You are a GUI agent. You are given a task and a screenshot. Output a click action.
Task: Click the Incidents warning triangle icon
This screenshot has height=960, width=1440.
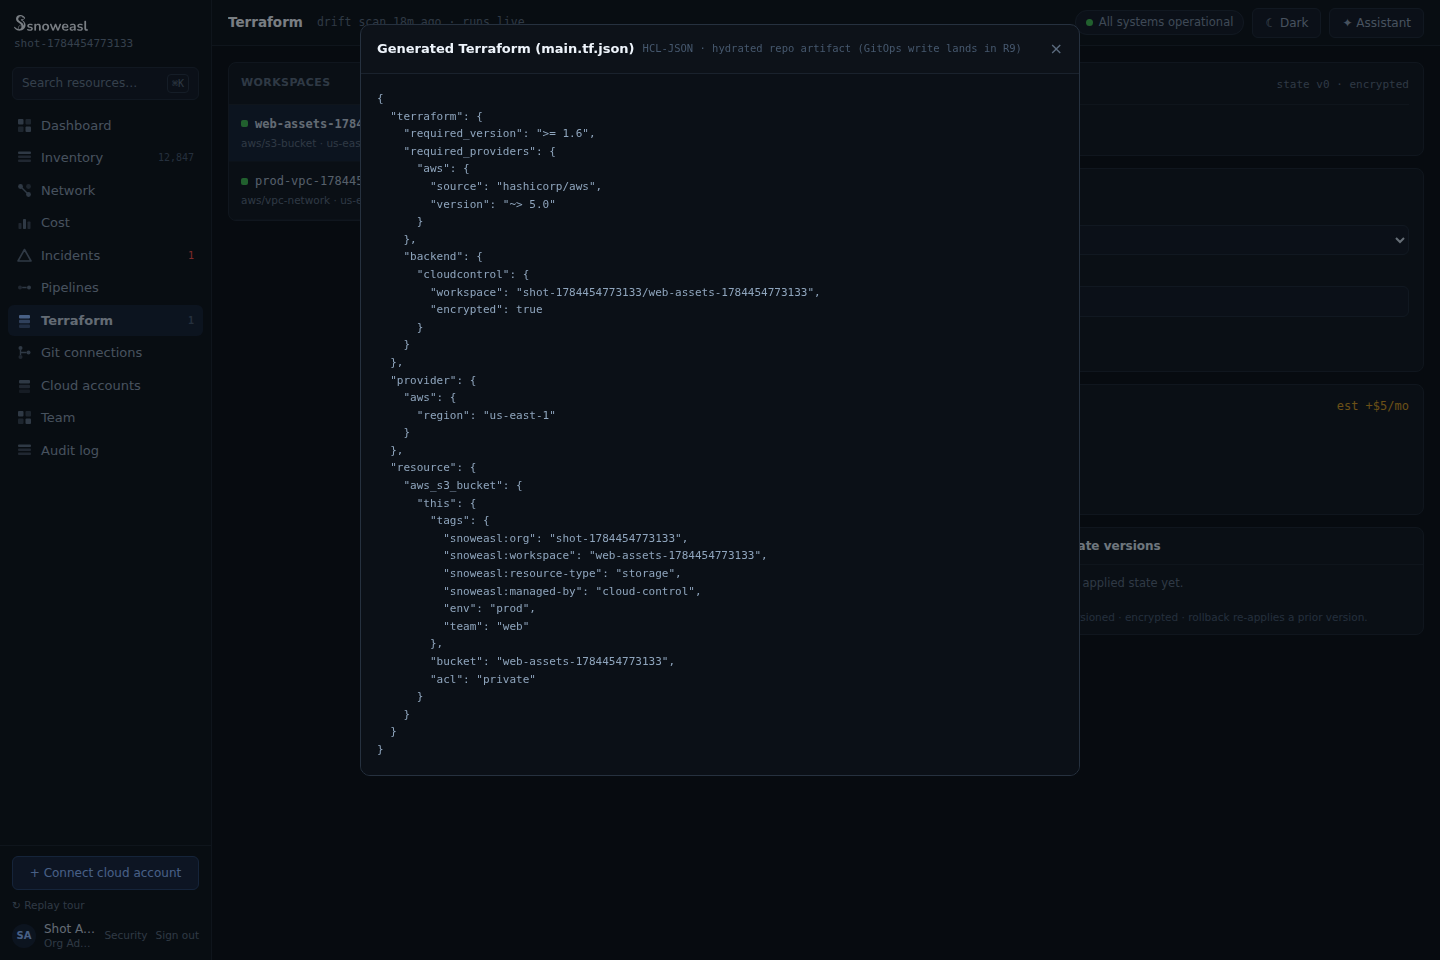[24, 256]
